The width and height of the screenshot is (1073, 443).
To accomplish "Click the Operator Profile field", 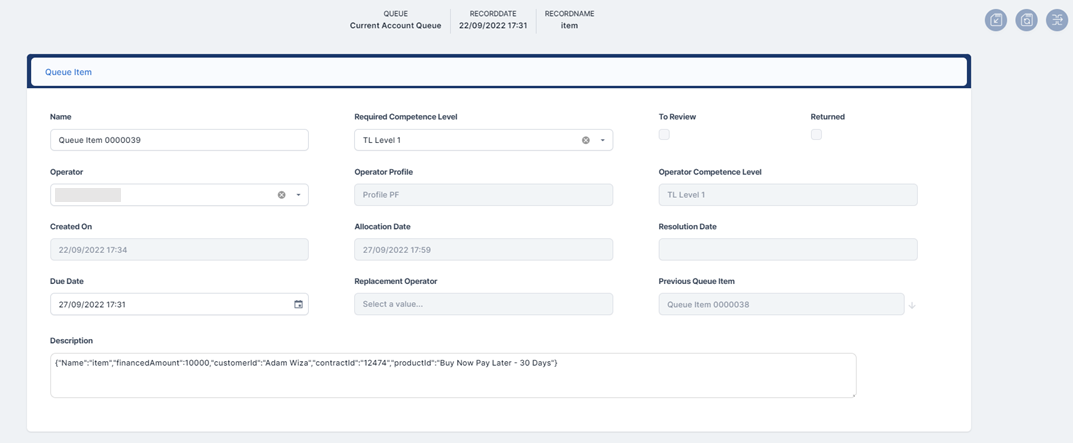I will pyautogui.click(x=483, y=195).
